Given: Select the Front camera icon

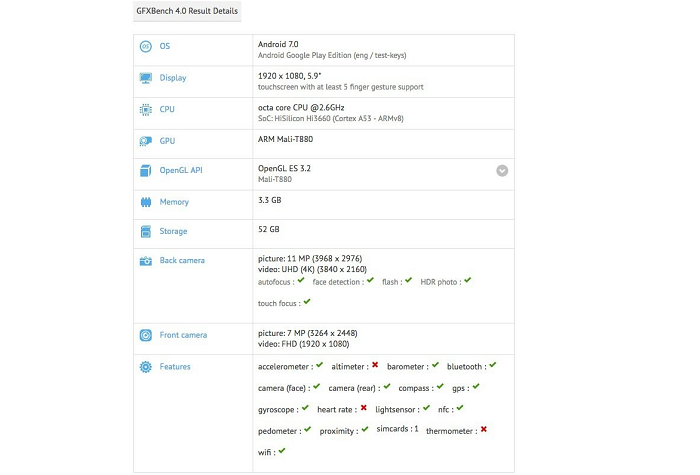Looking at the screenshot, I should (146, 335).
